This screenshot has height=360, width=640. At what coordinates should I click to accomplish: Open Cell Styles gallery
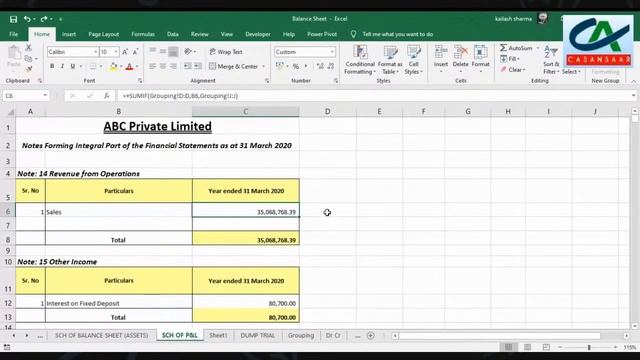(x=413, y=60)
